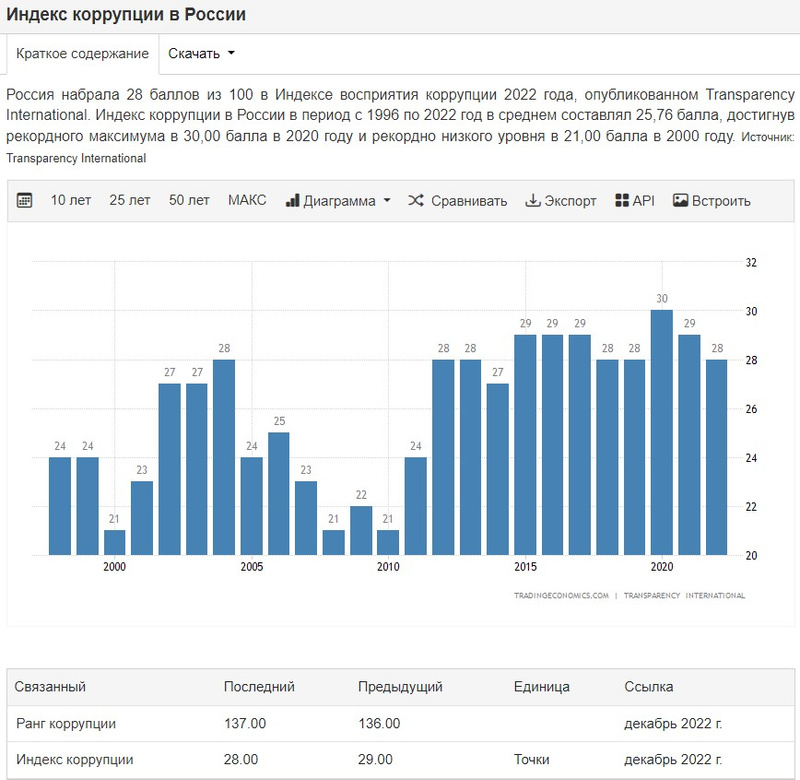The width and height of the screenshot is (800, 780).
Task: Click the TRADINGECONOMICS.COM chart credit
Action: 561,596
